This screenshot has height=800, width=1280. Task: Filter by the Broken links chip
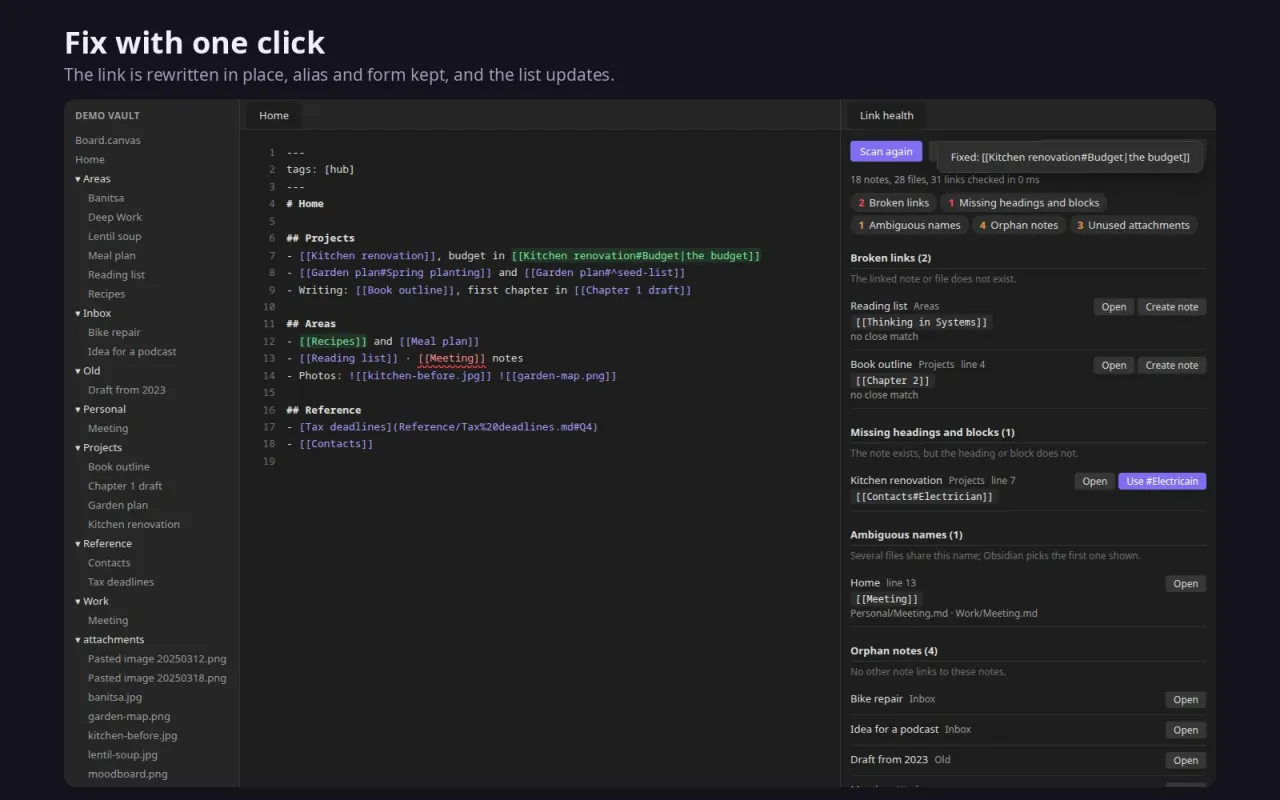coord(893,202)
